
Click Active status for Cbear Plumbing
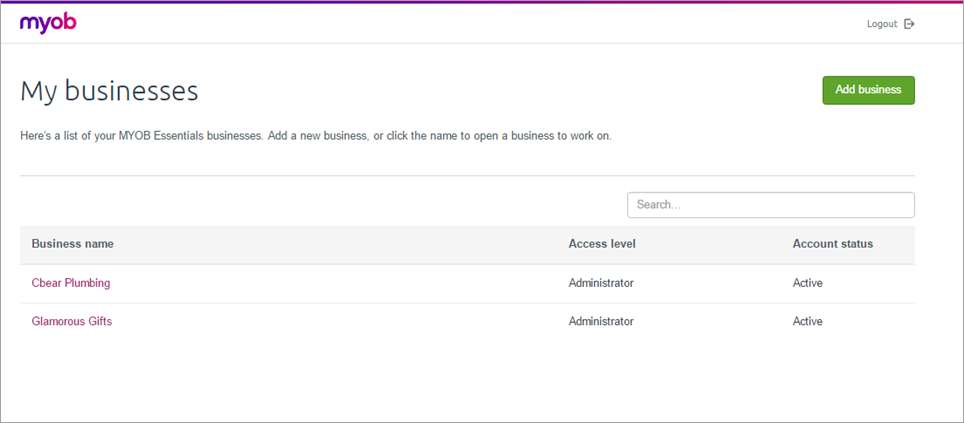click(x=807, y=283)
